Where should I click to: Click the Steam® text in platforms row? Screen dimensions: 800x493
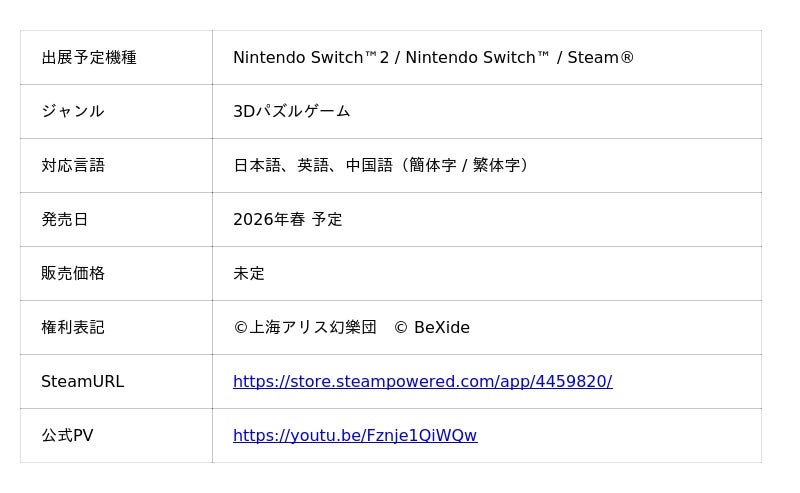601,58
